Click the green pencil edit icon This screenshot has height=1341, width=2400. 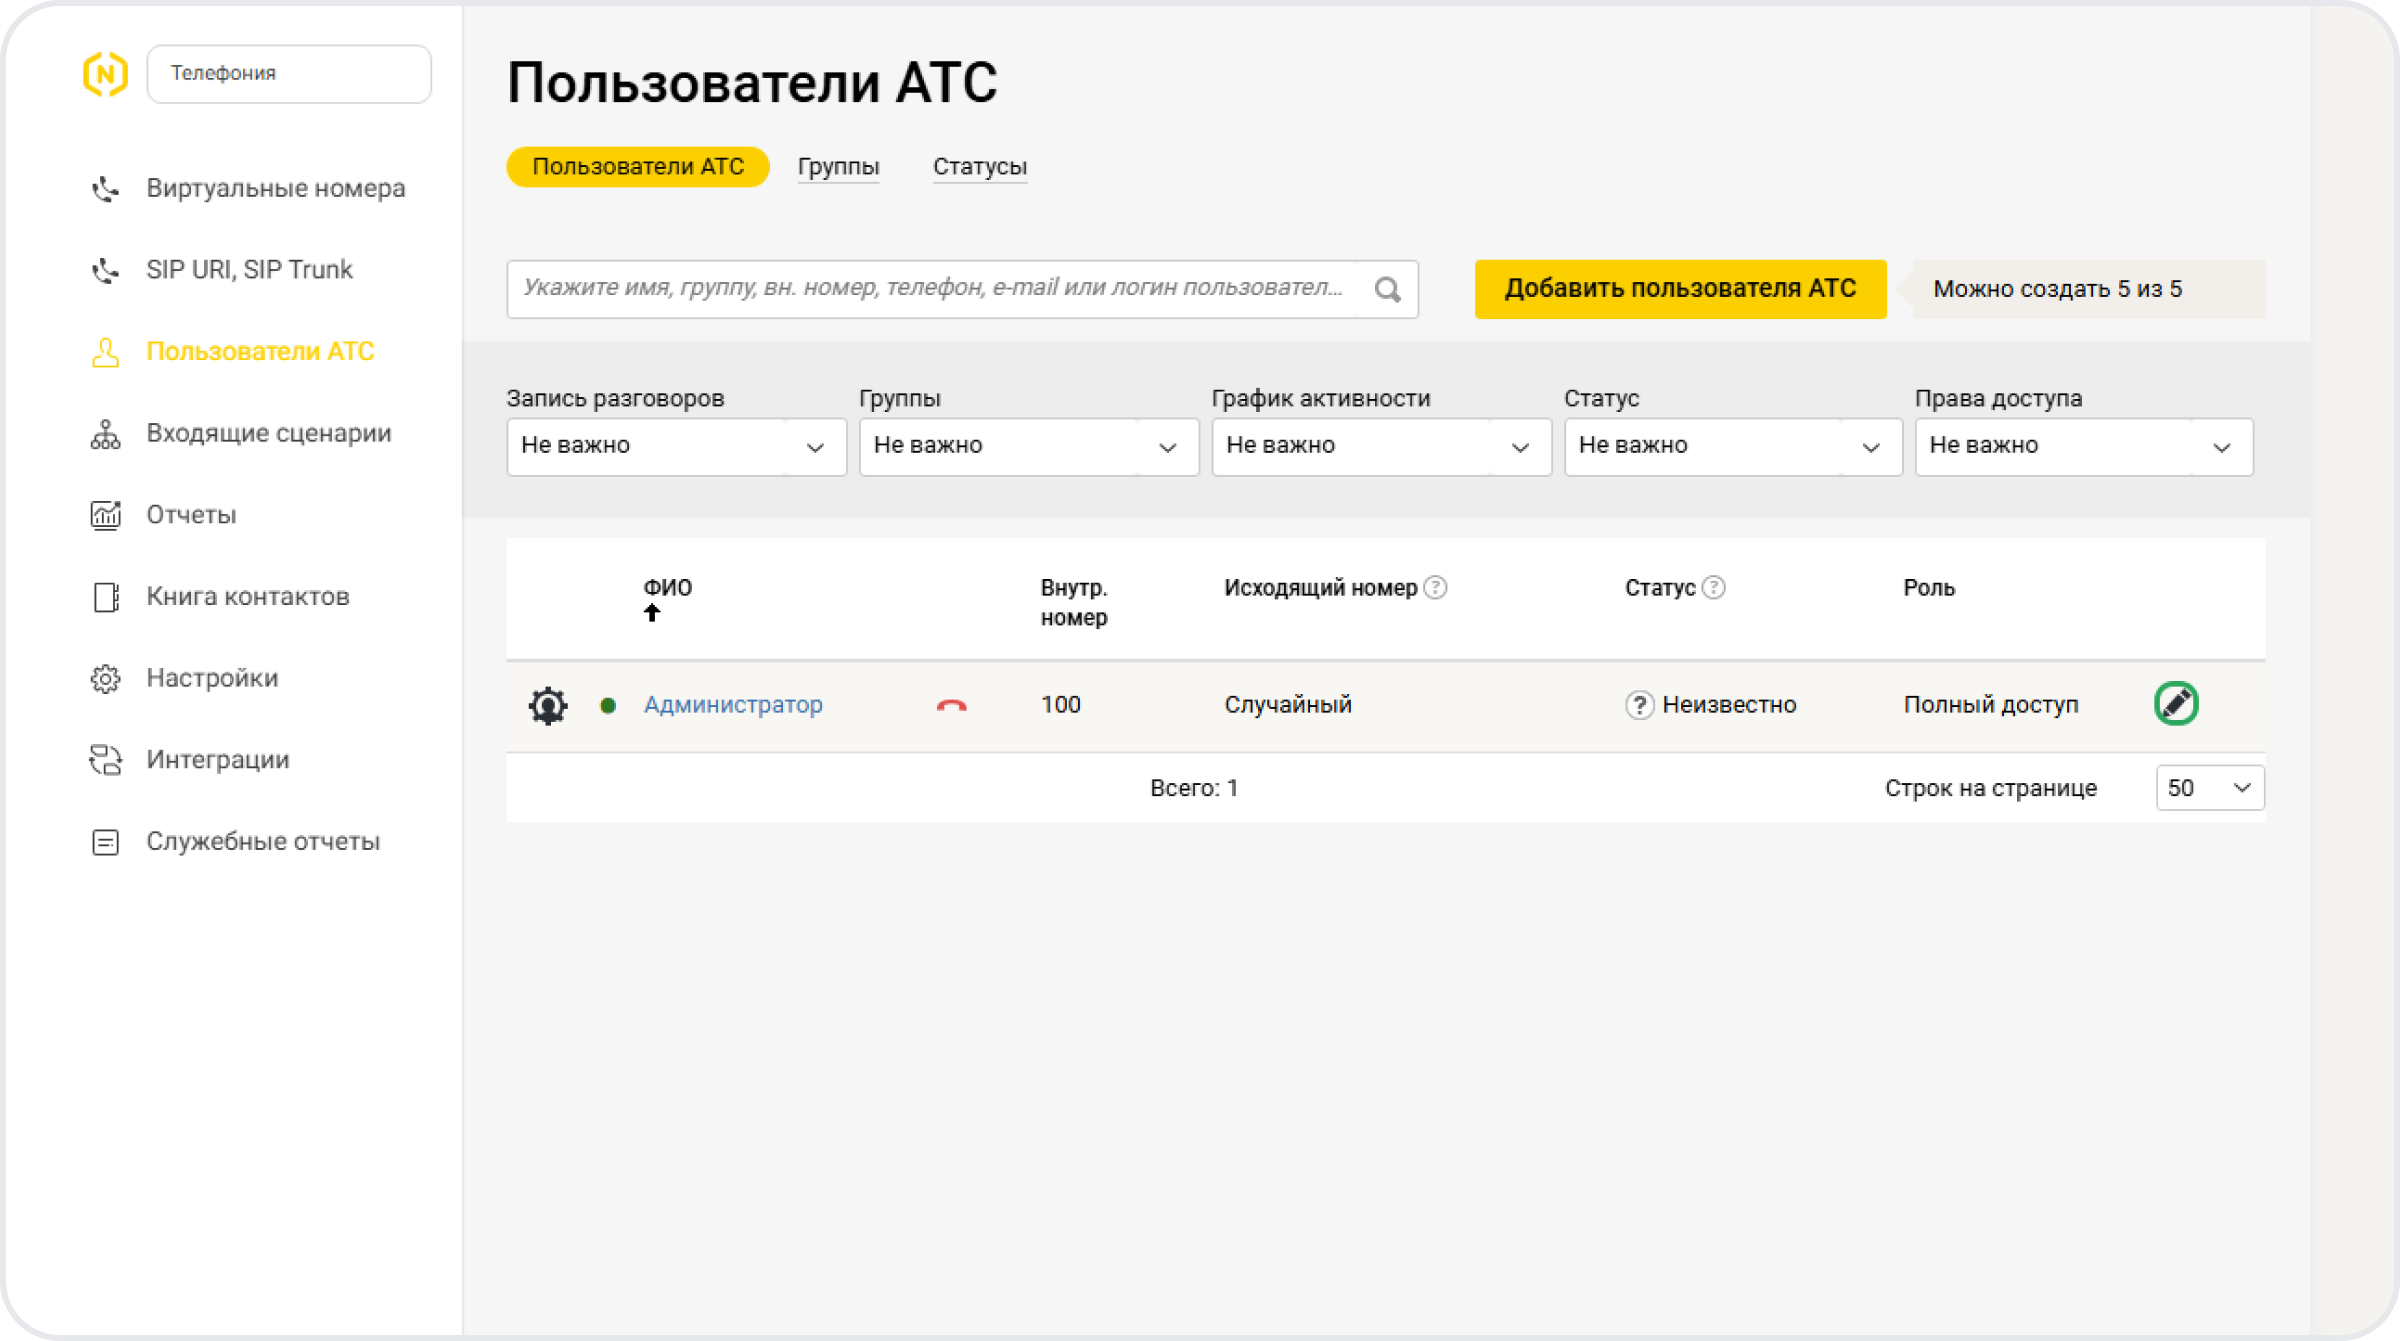[x=2176, y=704]
